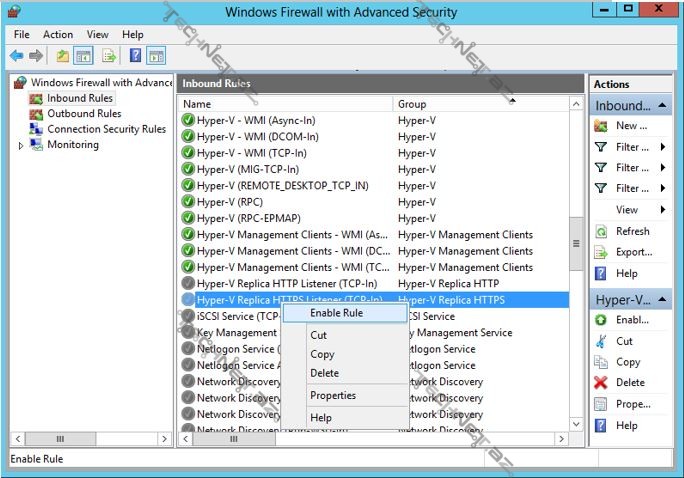Click the Back arrow toolbar icon

[x=17, y=55]
